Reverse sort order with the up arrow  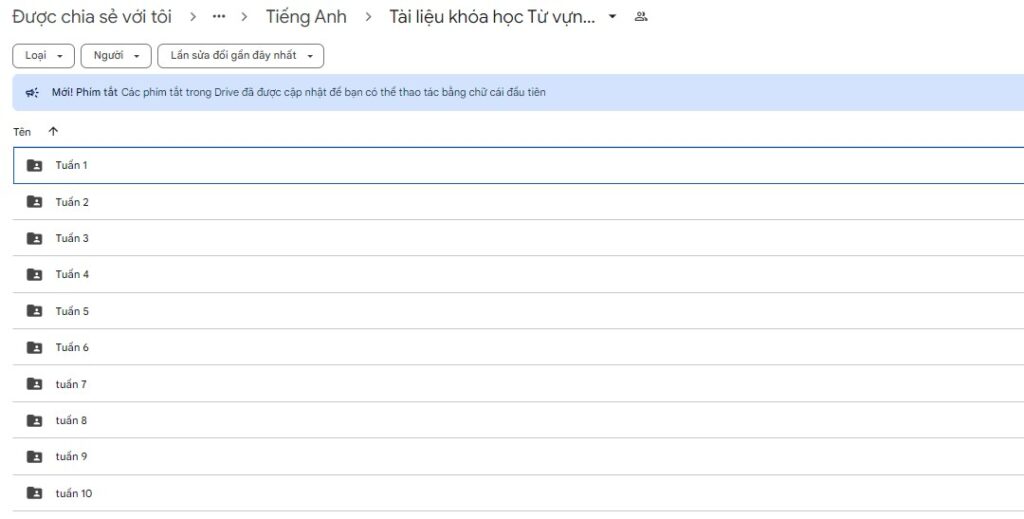[53, 131]
